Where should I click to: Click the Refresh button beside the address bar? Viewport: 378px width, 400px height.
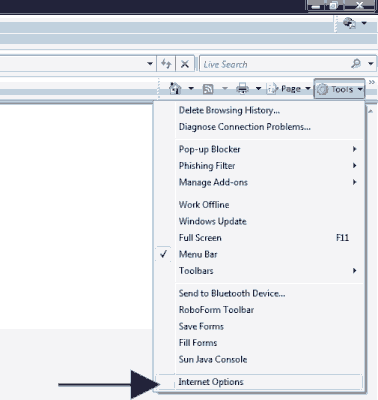tap(166, 64)
